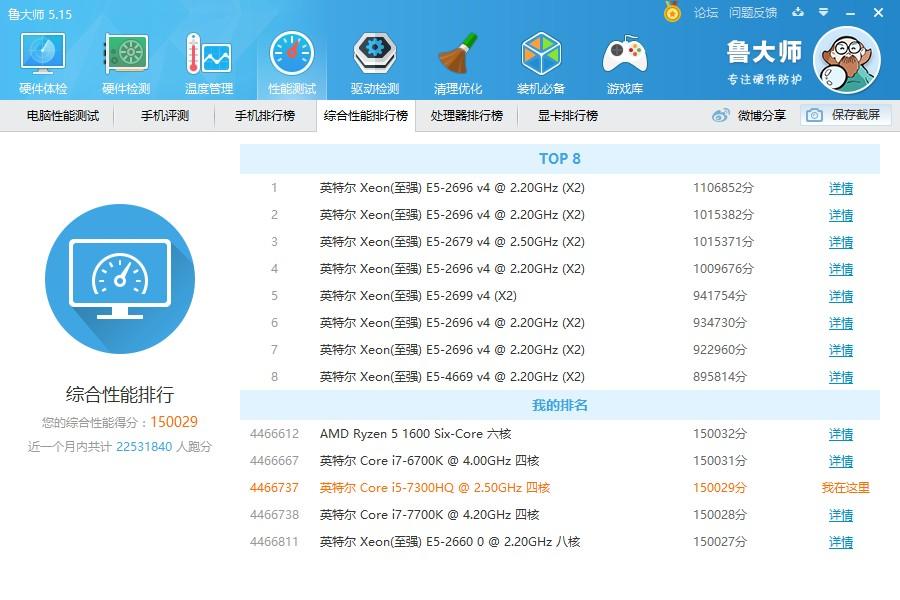Launch 驱动检测 driver check

coord(374,60)
